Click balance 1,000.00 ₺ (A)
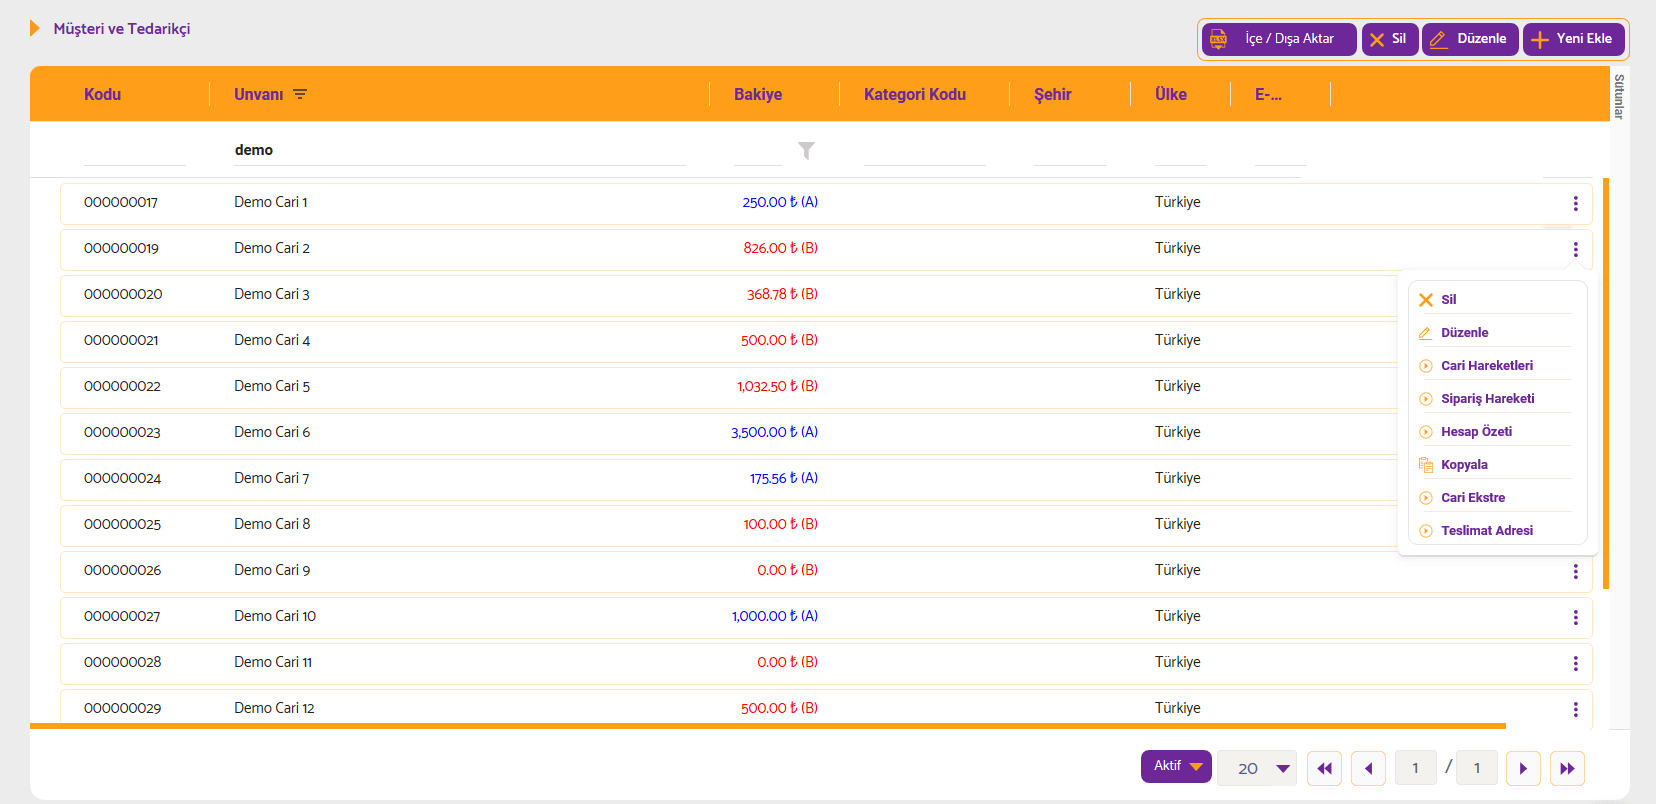The width and height of the screenshot is (1656, 804). (x=774, y=616)
